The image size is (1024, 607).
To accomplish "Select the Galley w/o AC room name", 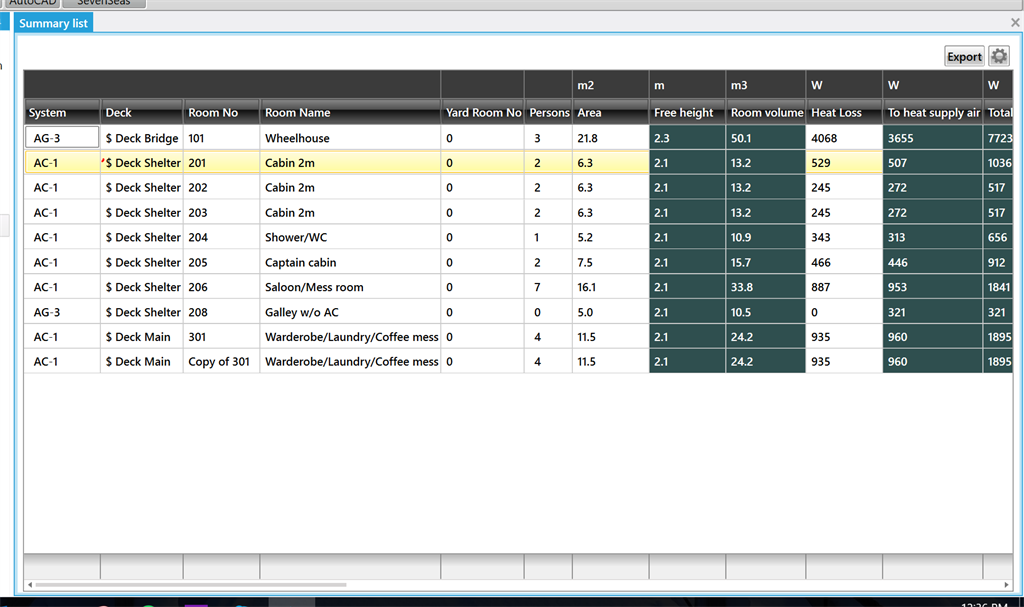I will (x=350, y=312).
